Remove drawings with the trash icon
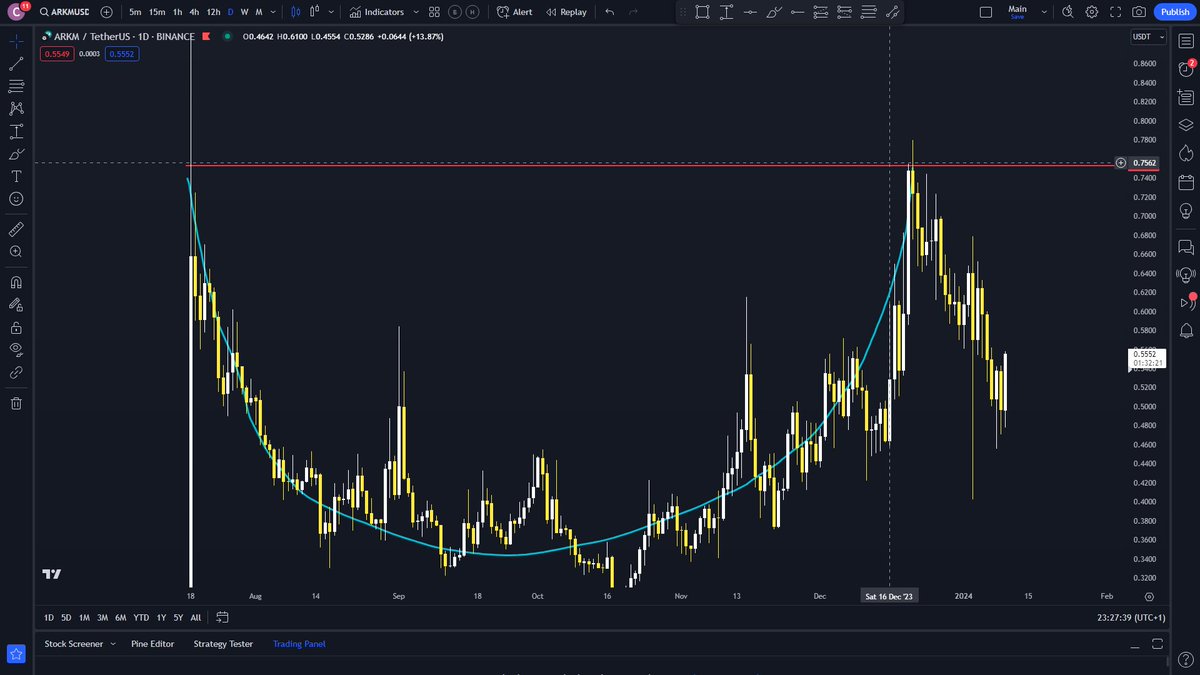The width and height of the screenshot is (1200, 675). tap(16, 403)
